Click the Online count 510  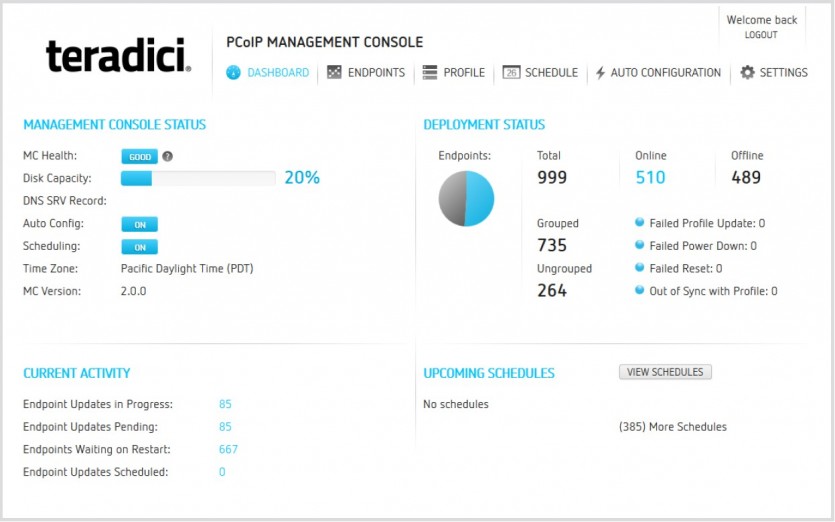pos(650,177)
